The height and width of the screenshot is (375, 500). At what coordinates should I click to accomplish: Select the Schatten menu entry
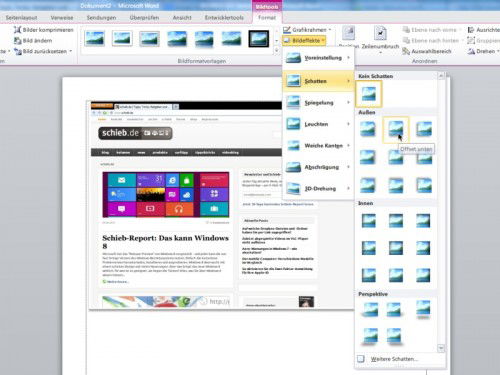pyautogui.click(x=318, y=81)
